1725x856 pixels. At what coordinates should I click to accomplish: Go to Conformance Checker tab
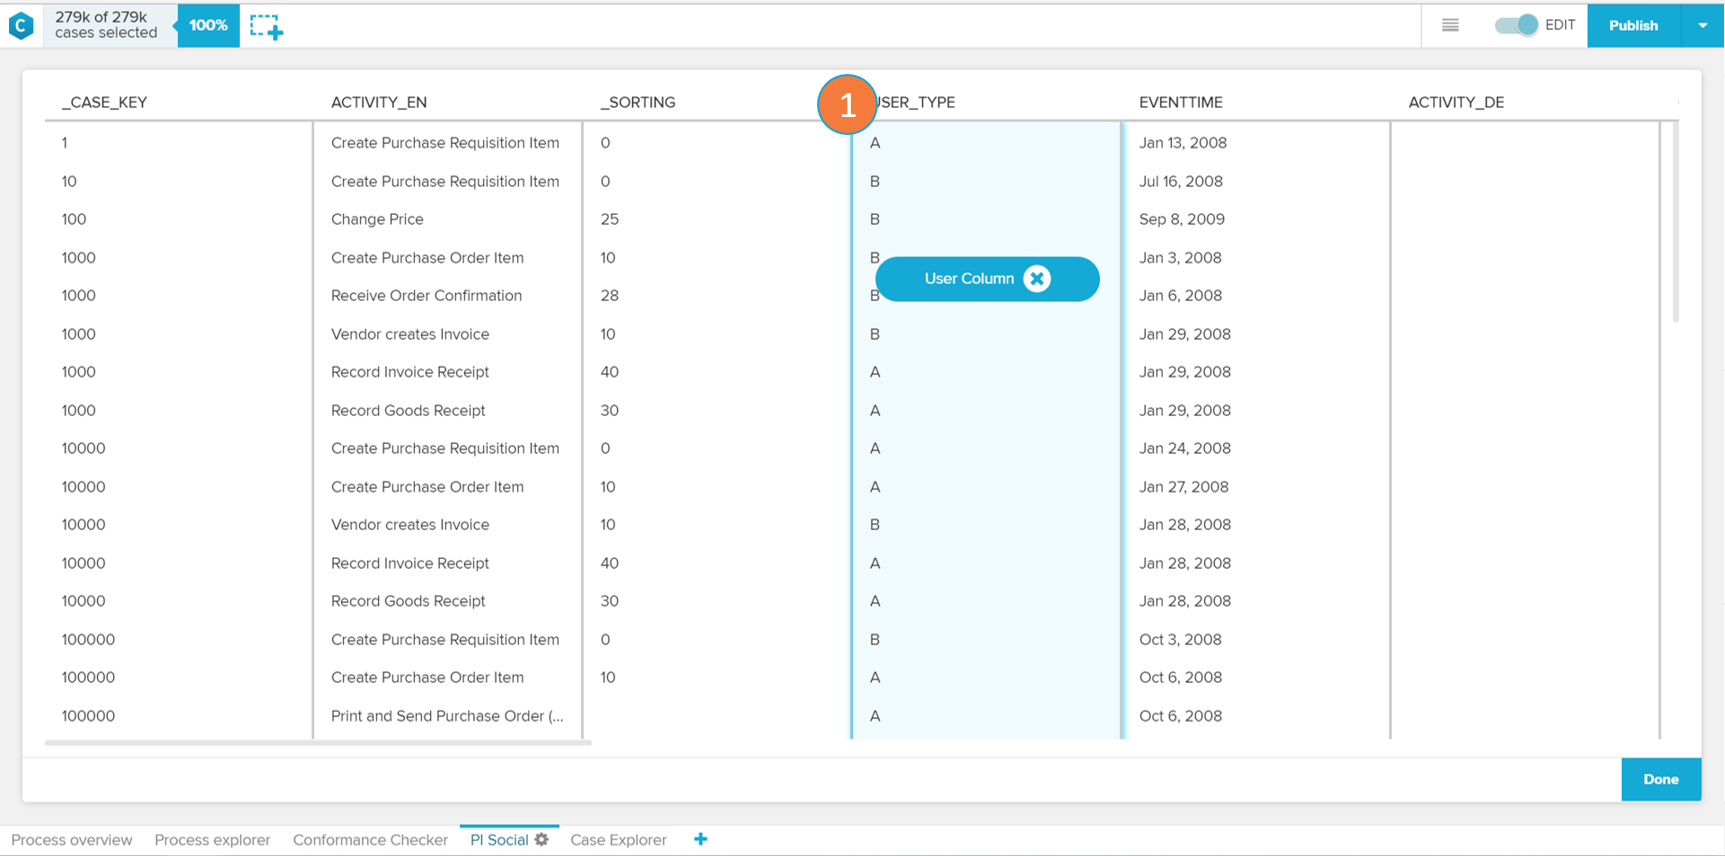coord(370,840)
